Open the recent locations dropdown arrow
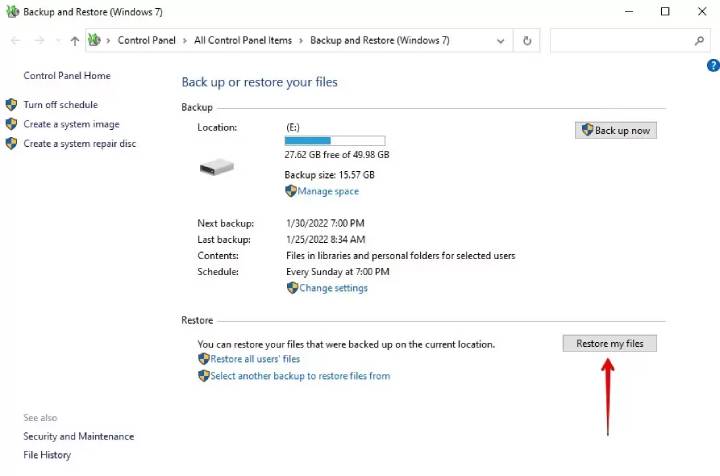 click(x=58, y=41)
